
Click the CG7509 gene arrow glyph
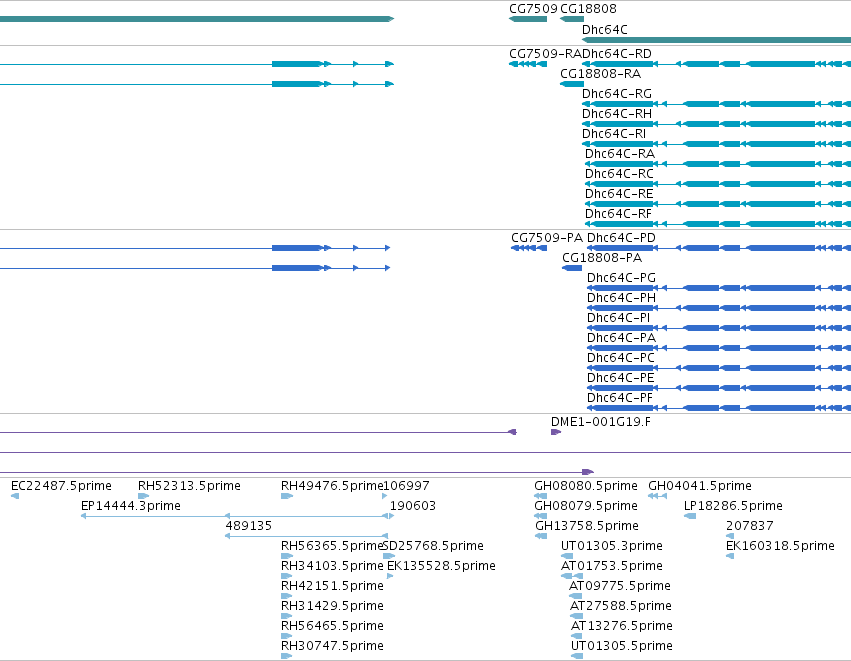pos(528,19)
